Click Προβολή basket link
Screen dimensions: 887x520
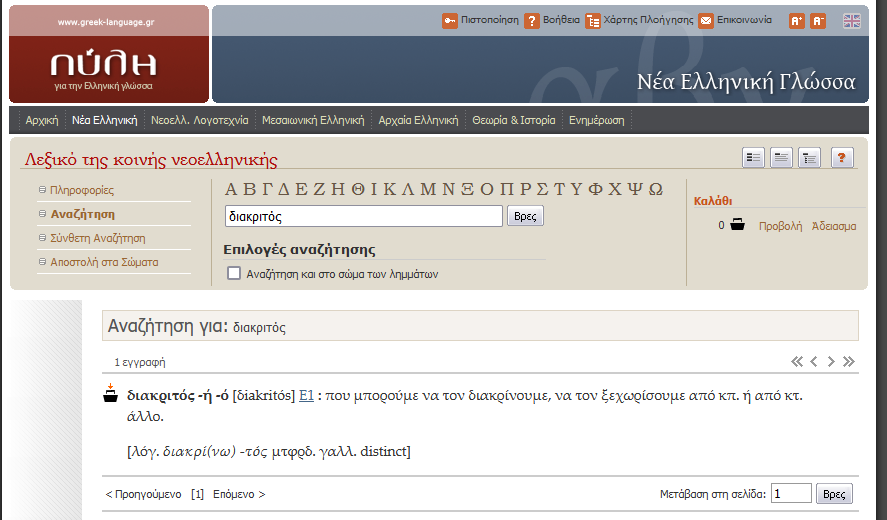coord(781,226)
